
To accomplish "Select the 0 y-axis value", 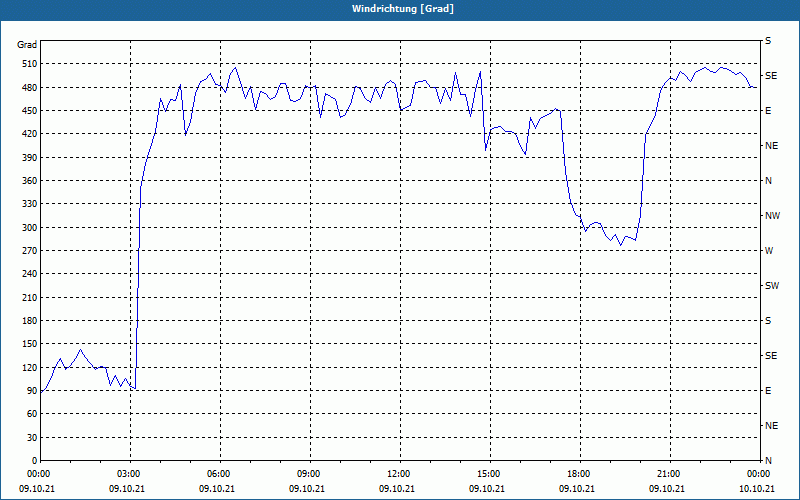I will coord(34,461).
